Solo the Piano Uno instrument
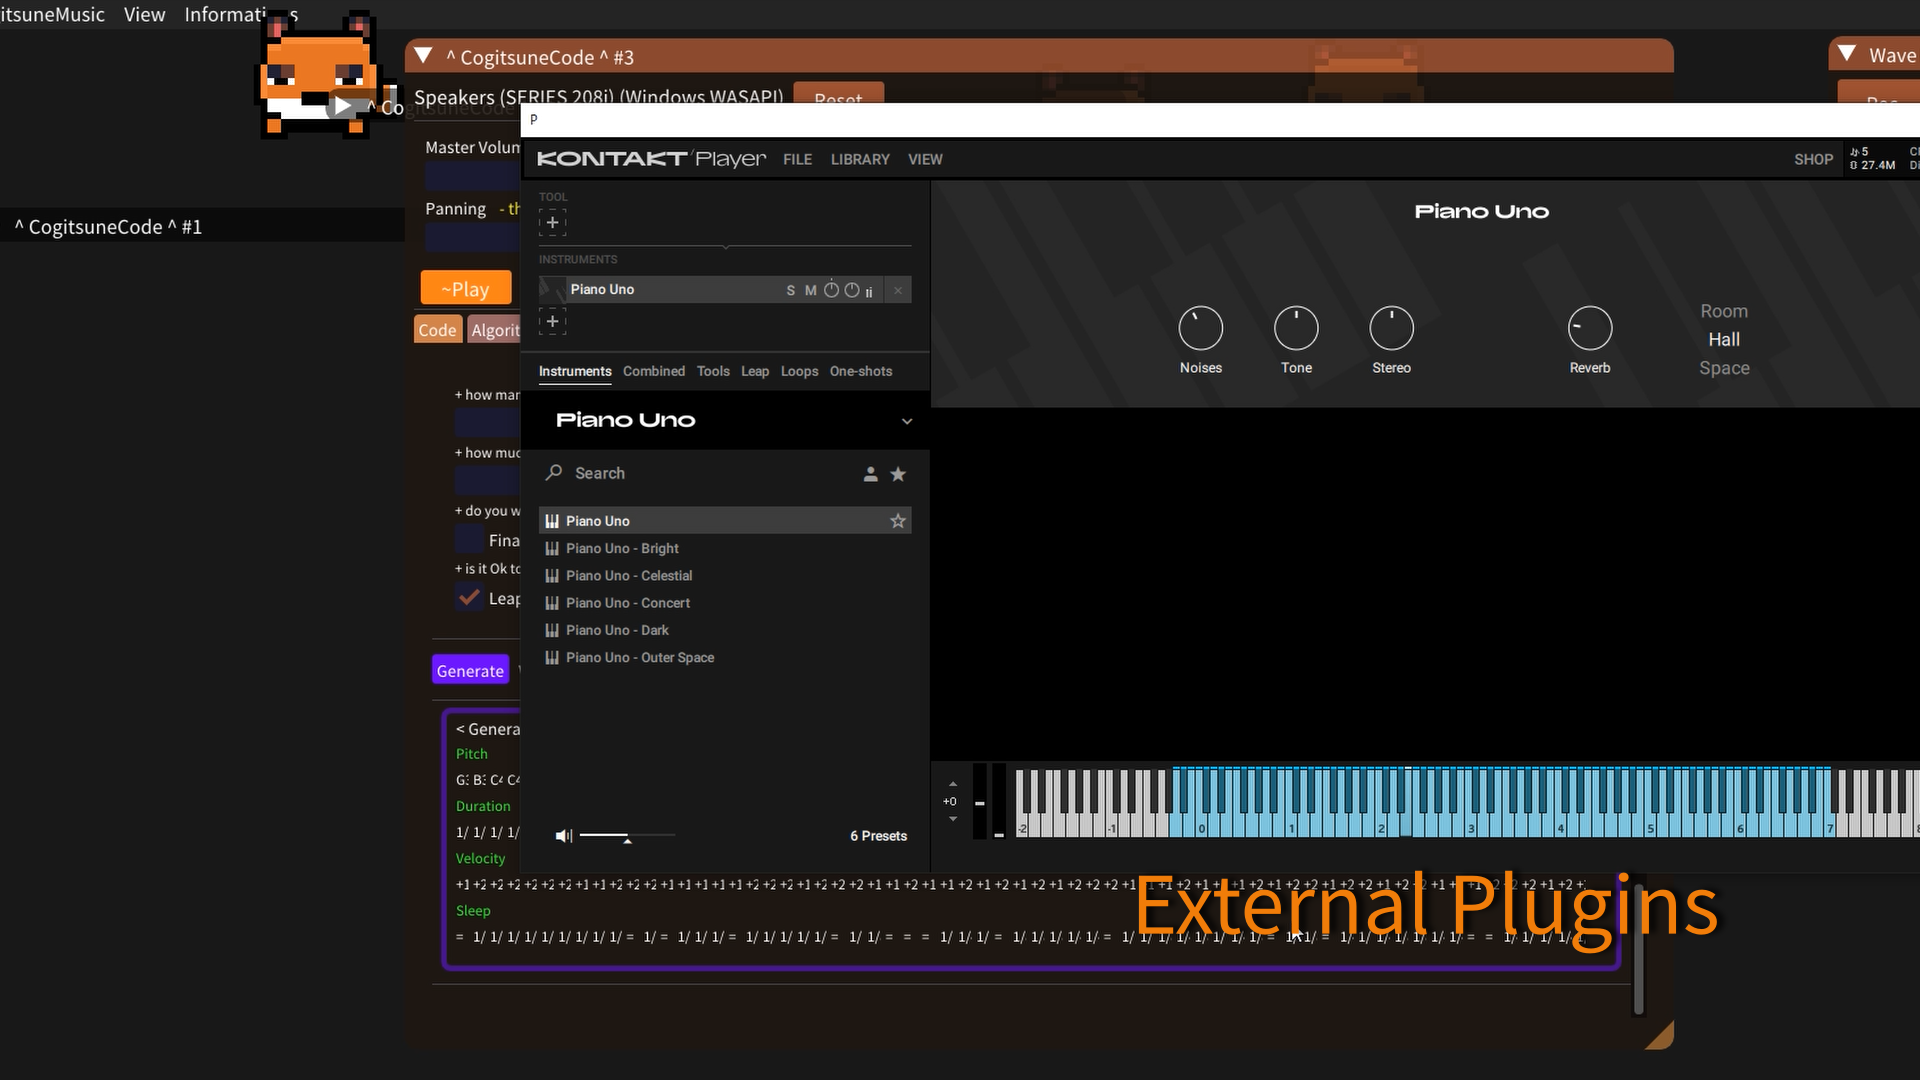 pyautogui.click(x=790, y=290)
